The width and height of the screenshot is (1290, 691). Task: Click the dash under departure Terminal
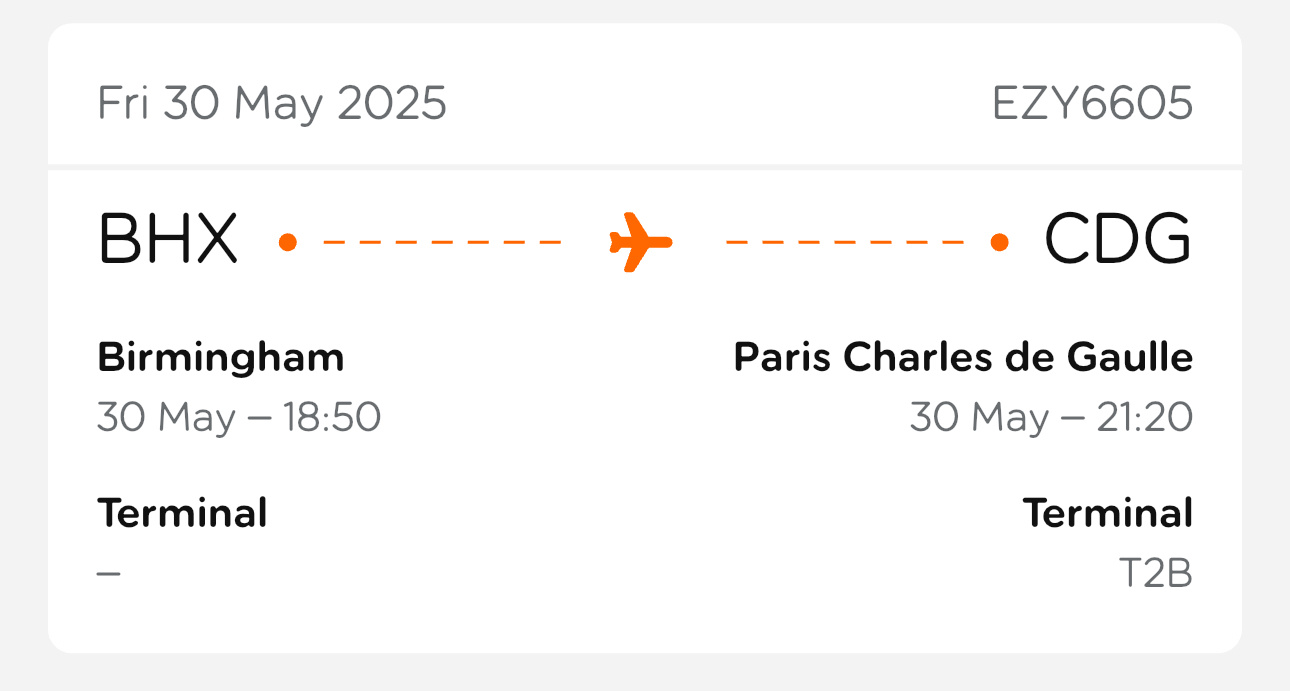pos(109,574)
